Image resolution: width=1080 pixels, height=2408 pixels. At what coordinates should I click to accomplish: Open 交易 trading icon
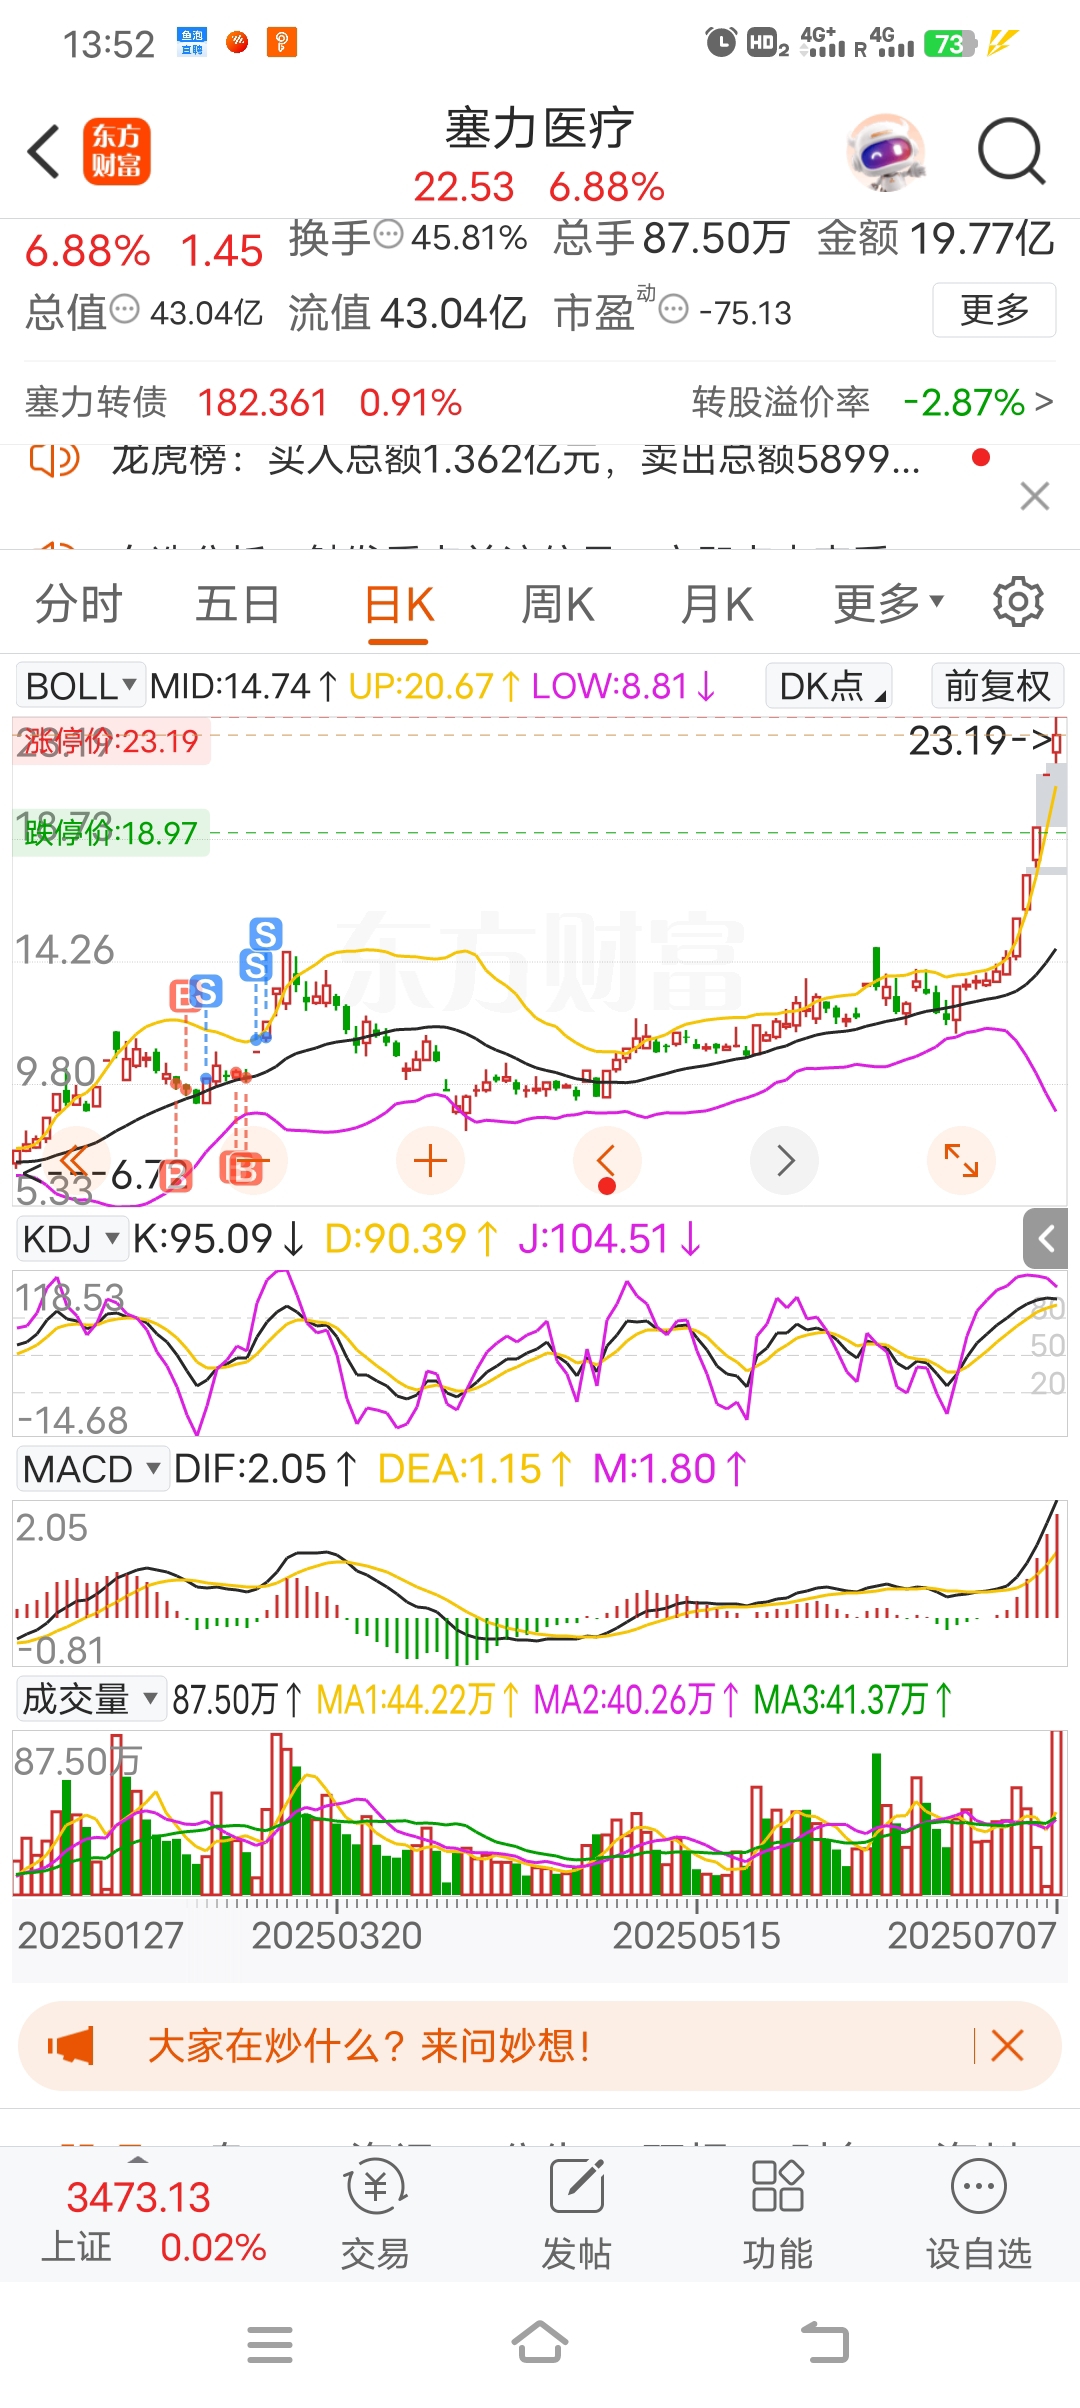375,2214
